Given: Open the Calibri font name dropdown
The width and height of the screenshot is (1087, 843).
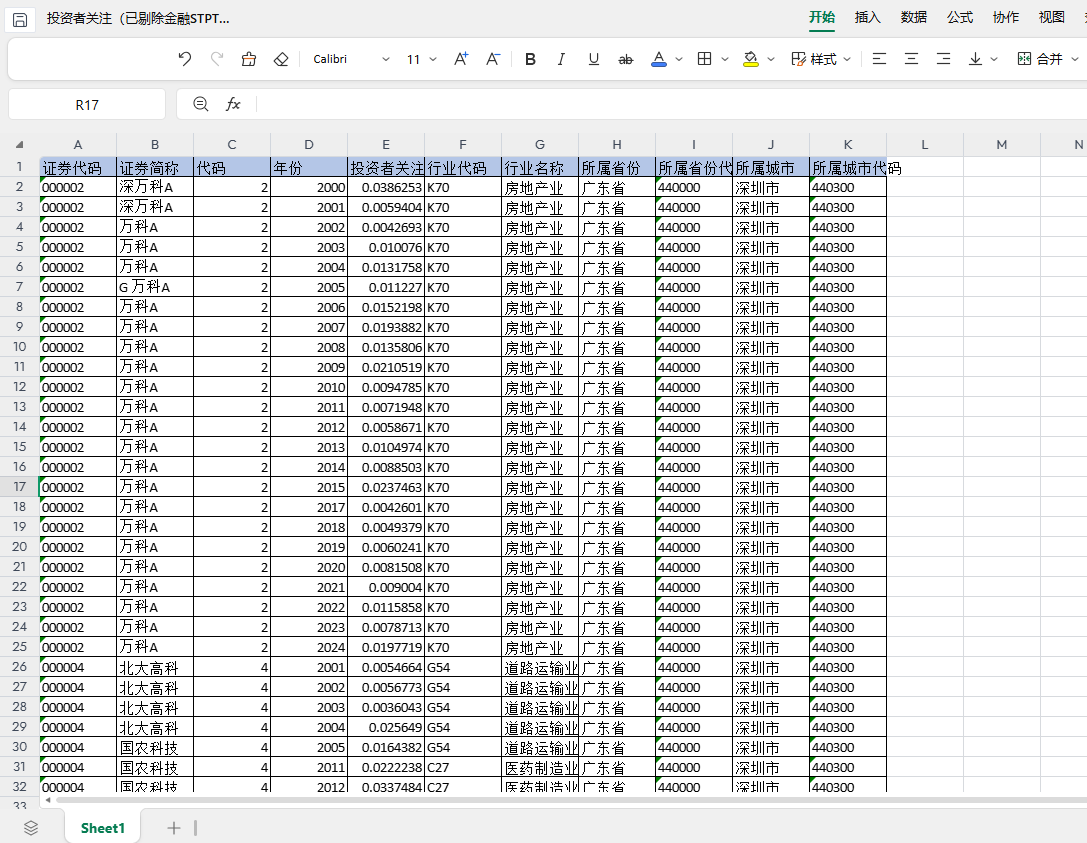Looking at the screenshot, I should [351, 60].
